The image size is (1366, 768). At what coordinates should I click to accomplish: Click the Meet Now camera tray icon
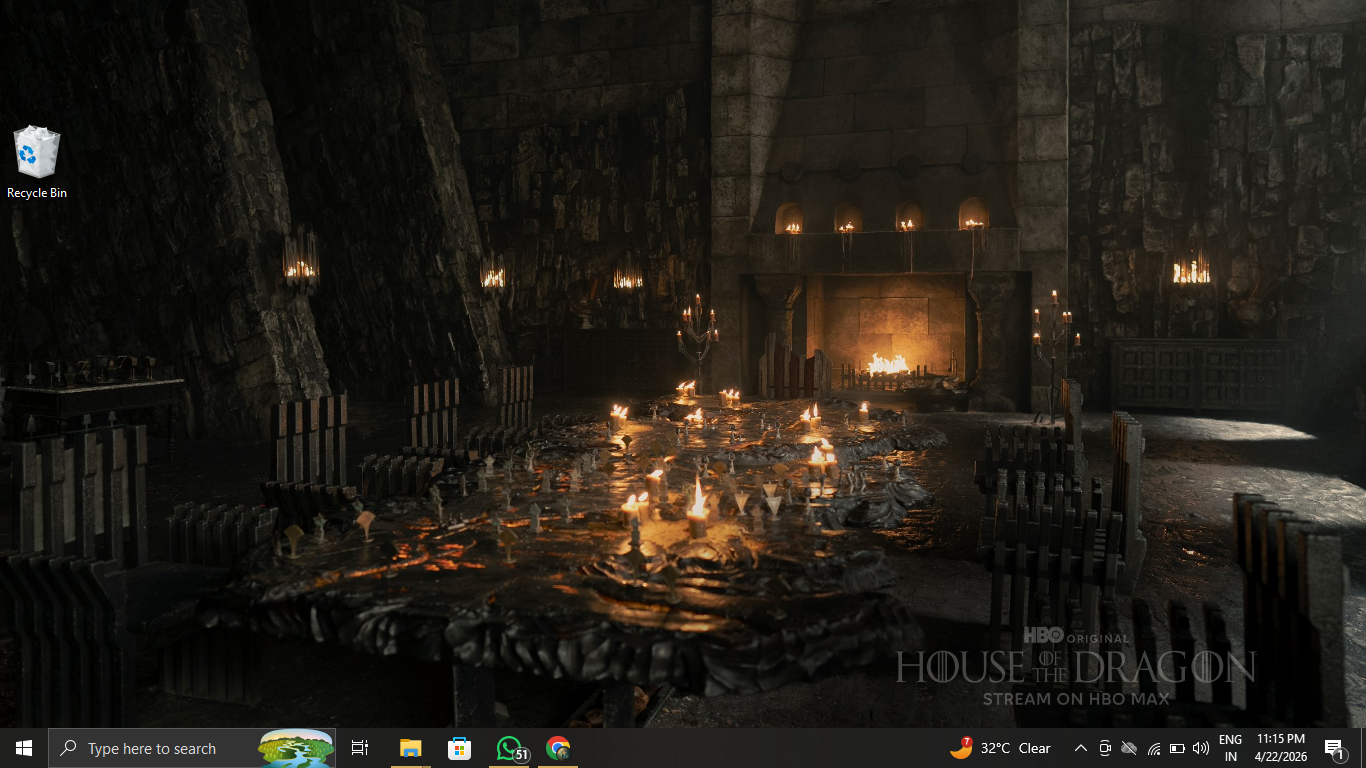1105,748
